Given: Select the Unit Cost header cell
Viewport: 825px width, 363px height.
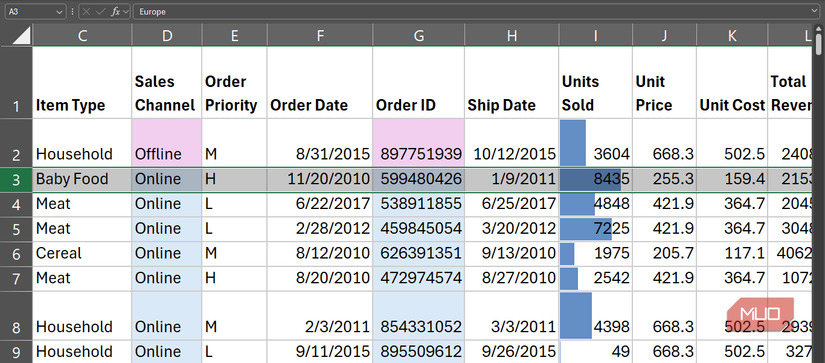Looking at the screenshot, I should (732, 83).
